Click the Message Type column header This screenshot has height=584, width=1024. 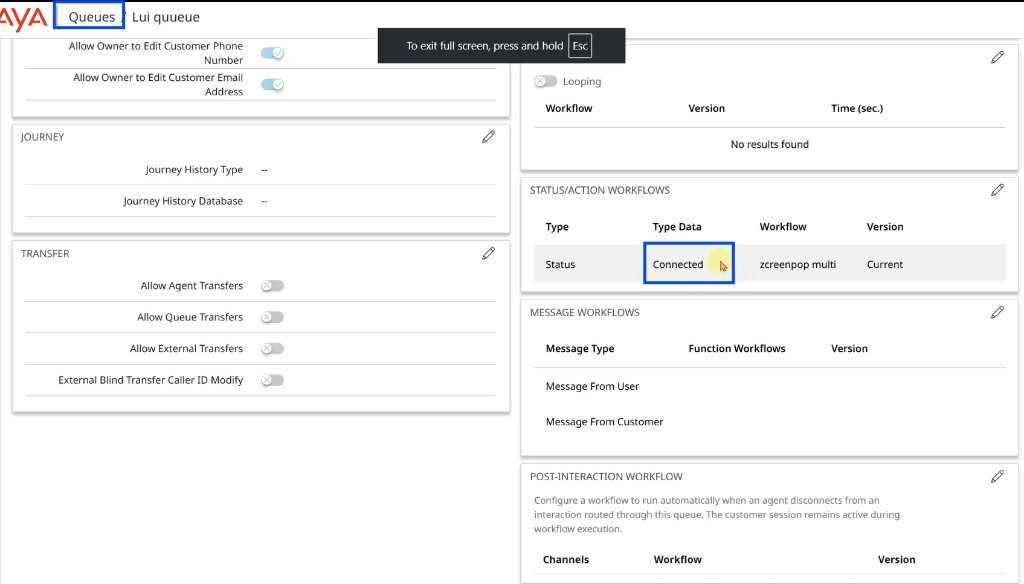(x=580, y=349)
